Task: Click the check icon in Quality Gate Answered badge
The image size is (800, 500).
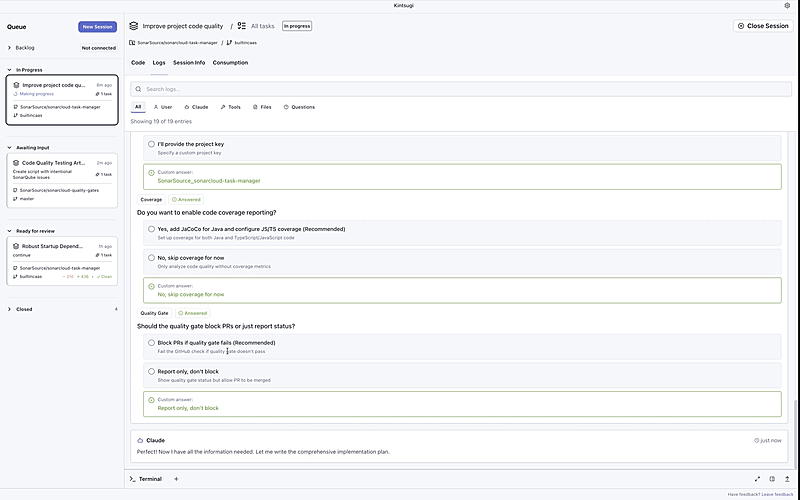Action: coord(181,313)
